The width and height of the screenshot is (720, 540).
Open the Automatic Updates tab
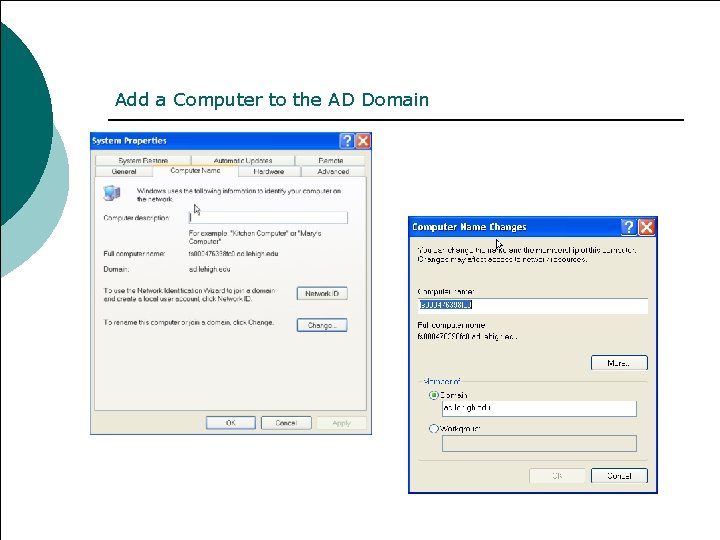[243, 160]
